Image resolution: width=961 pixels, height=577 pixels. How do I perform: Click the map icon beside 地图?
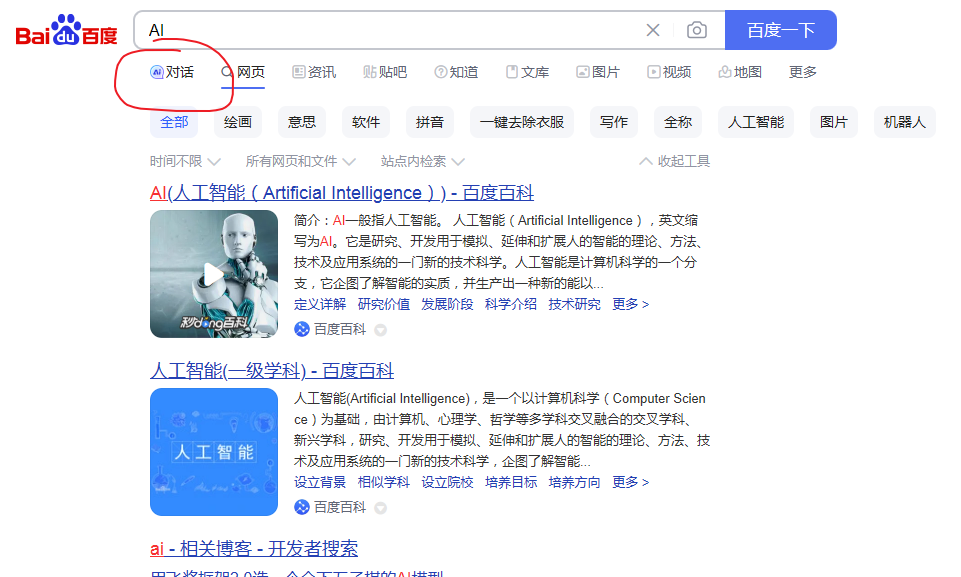pos(725,72)
